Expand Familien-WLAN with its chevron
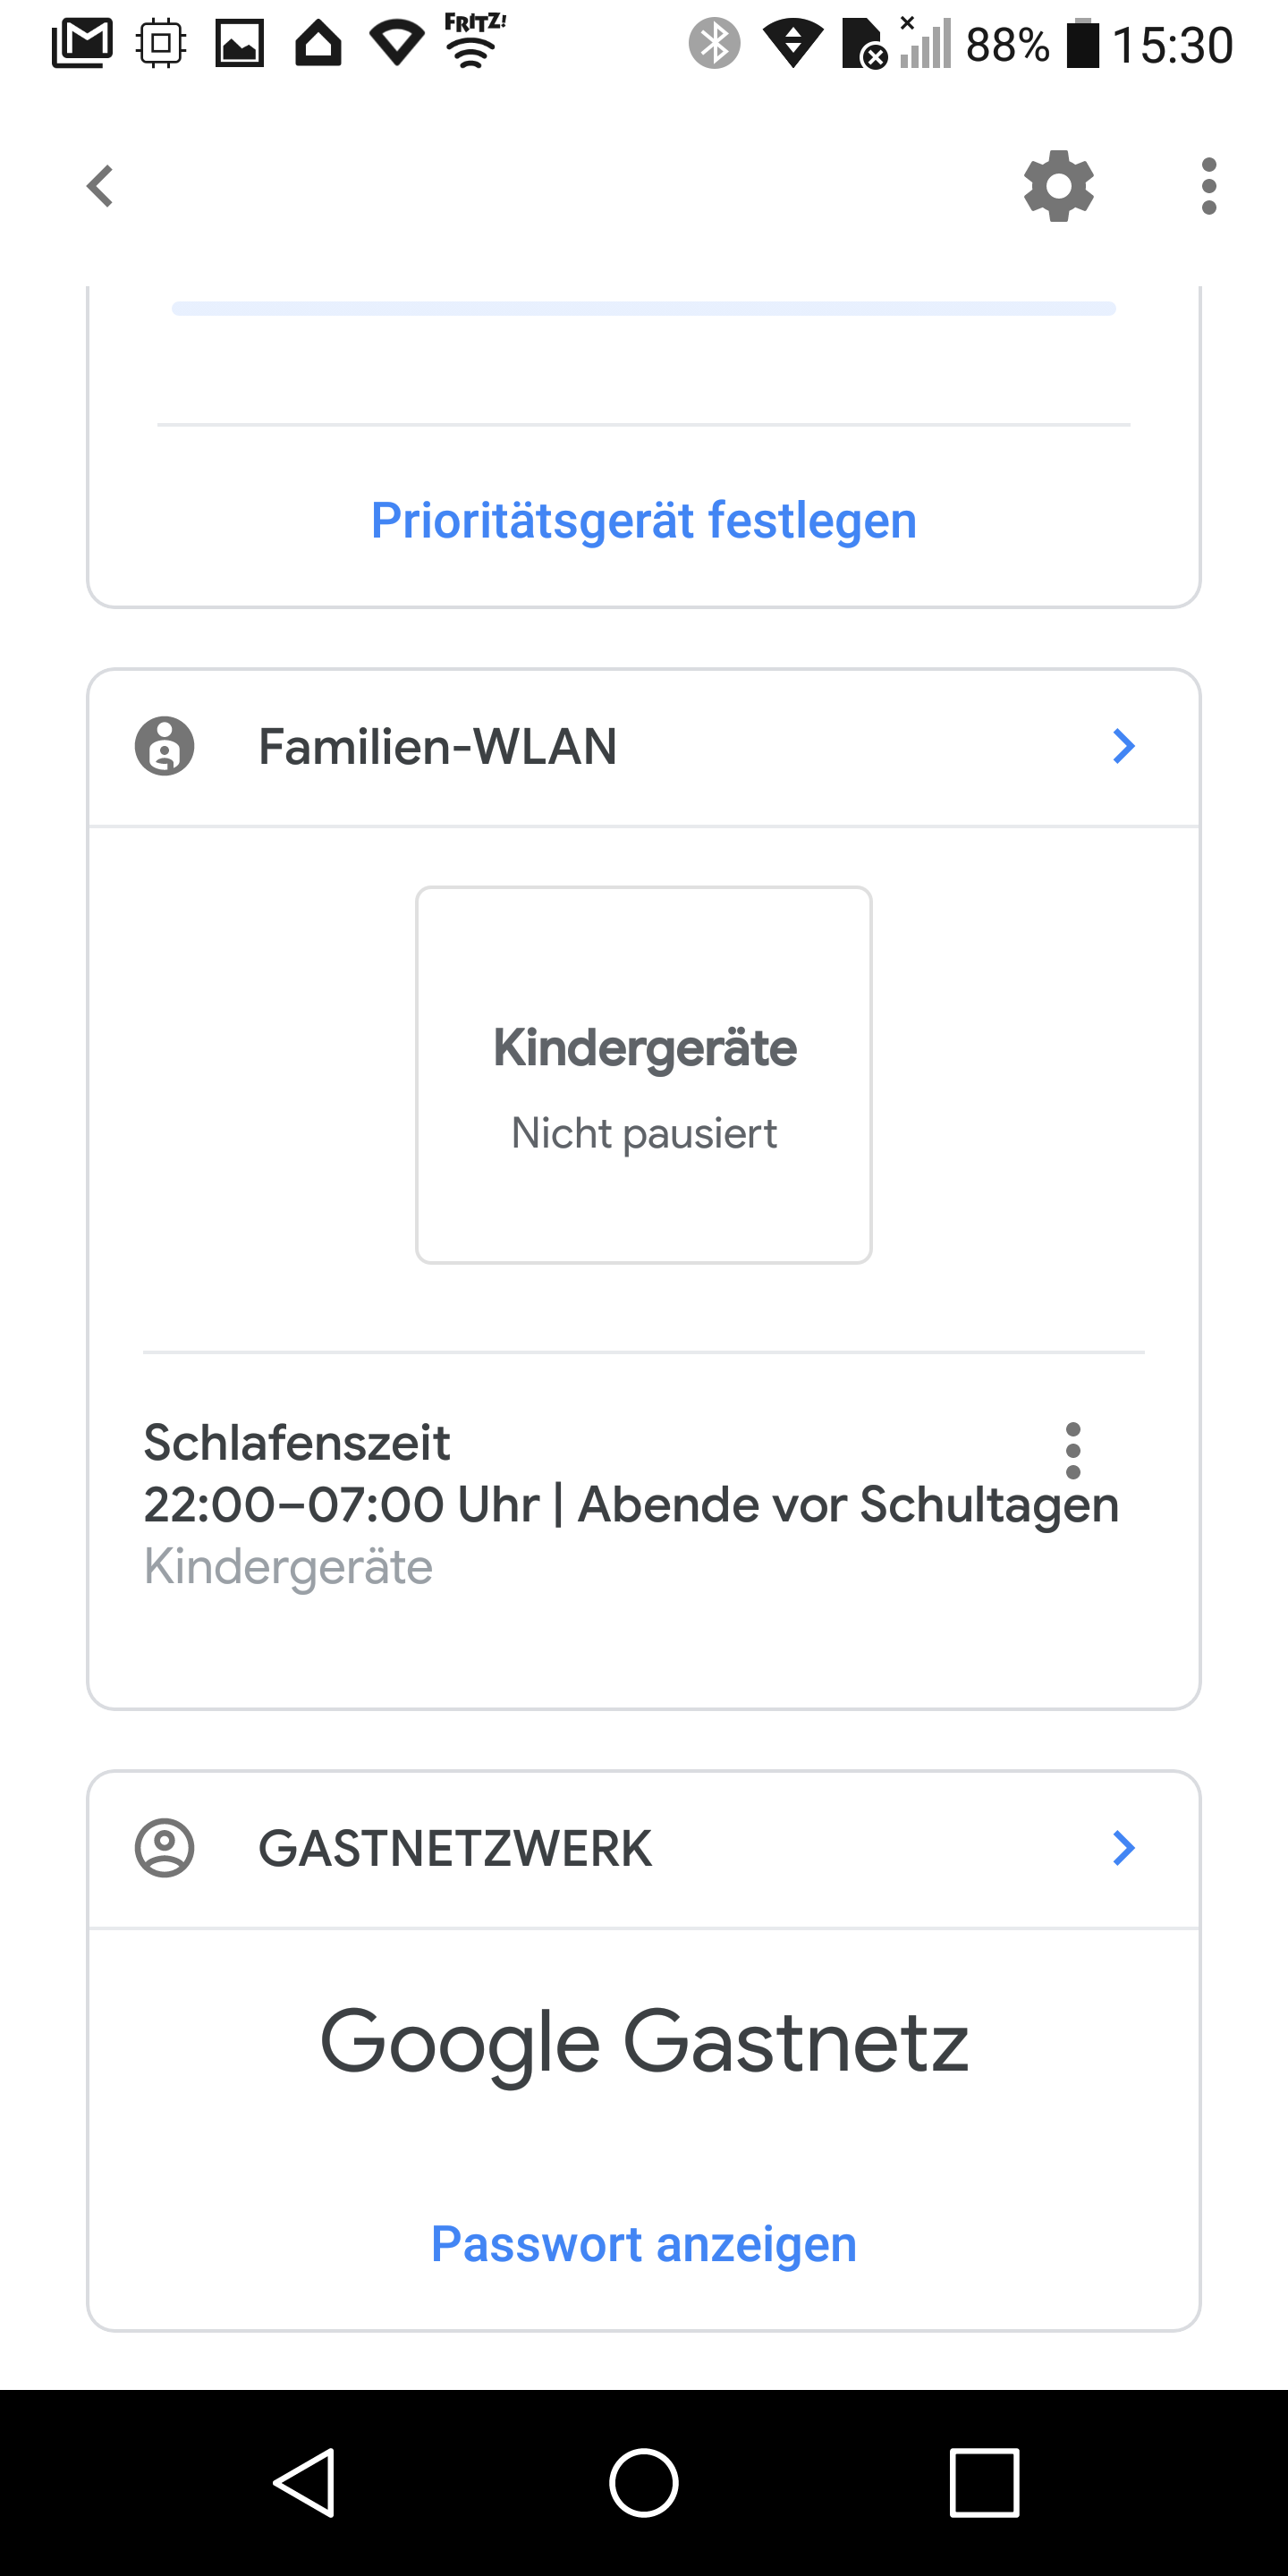 1123,746
